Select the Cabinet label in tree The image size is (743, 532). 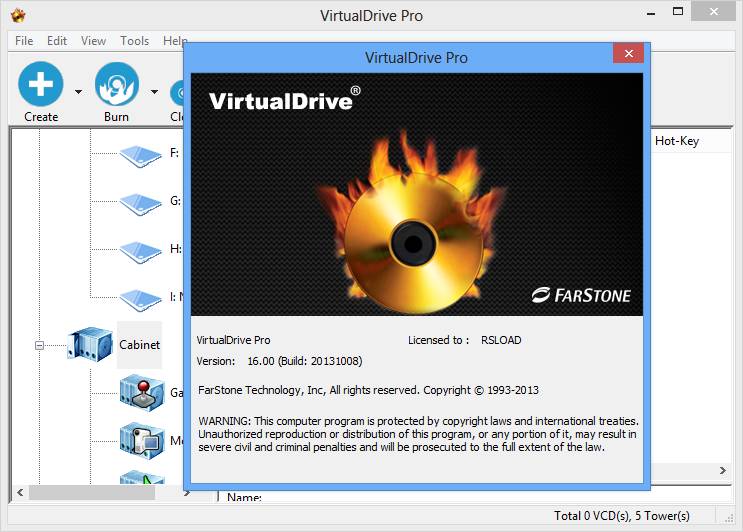[x=139, y=344]
